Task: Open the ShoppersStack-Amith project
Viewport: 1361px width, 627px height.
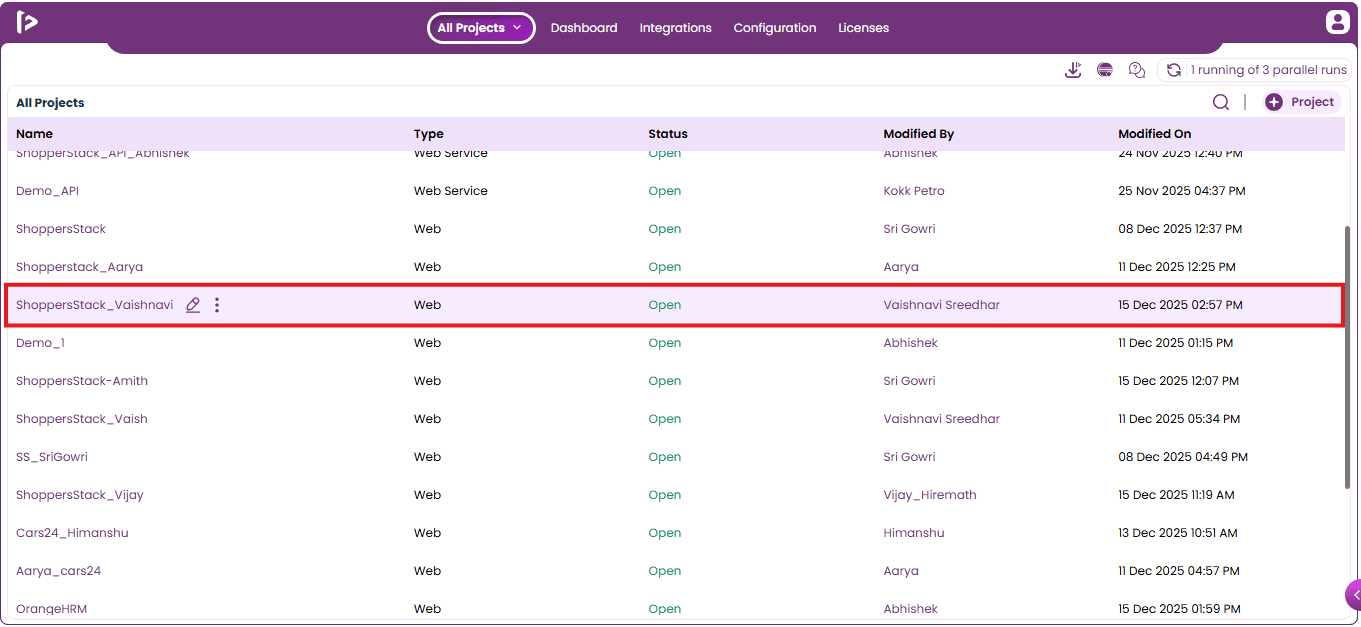Action: pyautogui.click(x=82, y=381)
